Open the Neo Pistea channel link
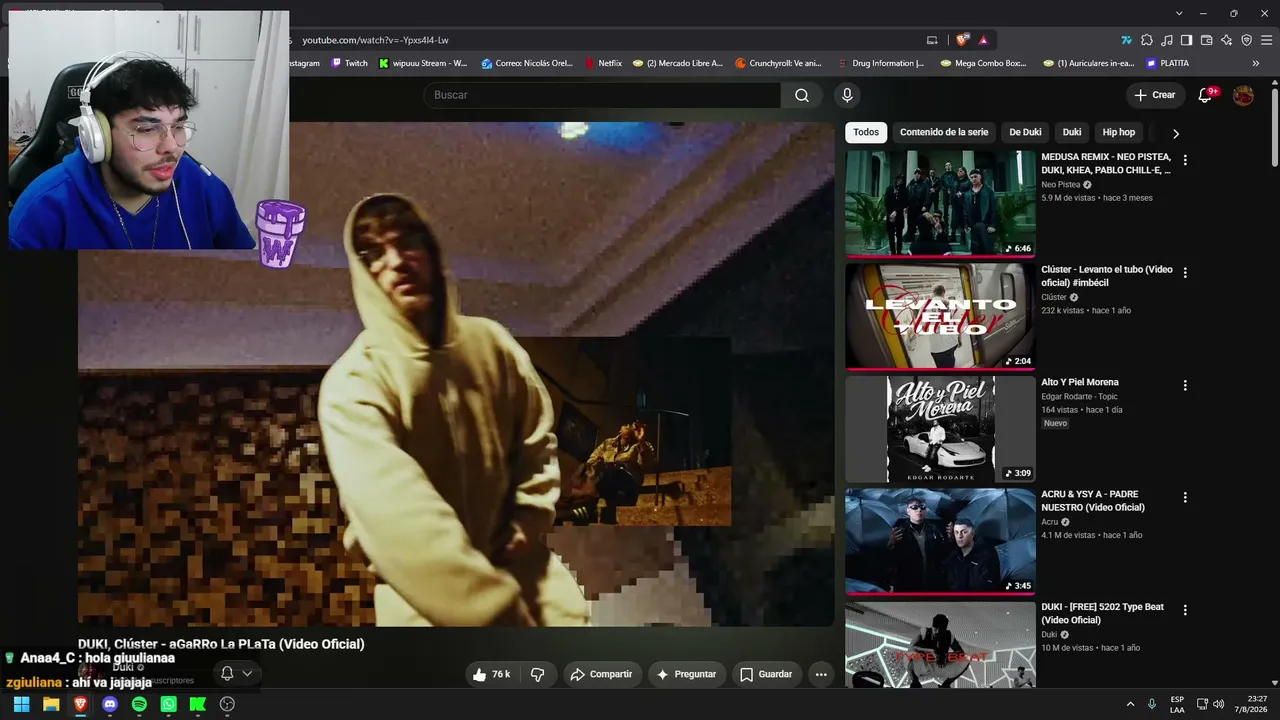The width and height of the screenshot is (1280, 720). click(1061, 185)
